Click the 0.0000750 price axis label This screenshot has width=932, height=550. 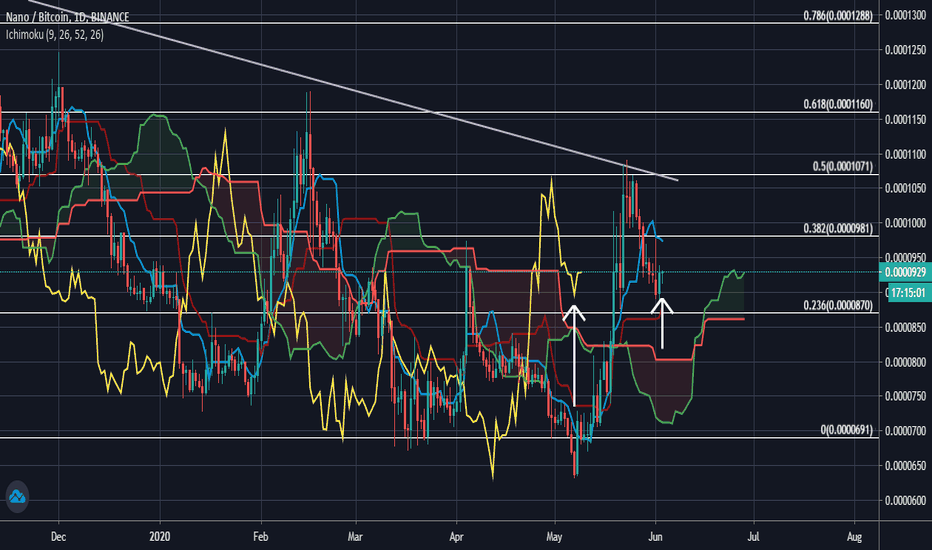tap(905, 396)
